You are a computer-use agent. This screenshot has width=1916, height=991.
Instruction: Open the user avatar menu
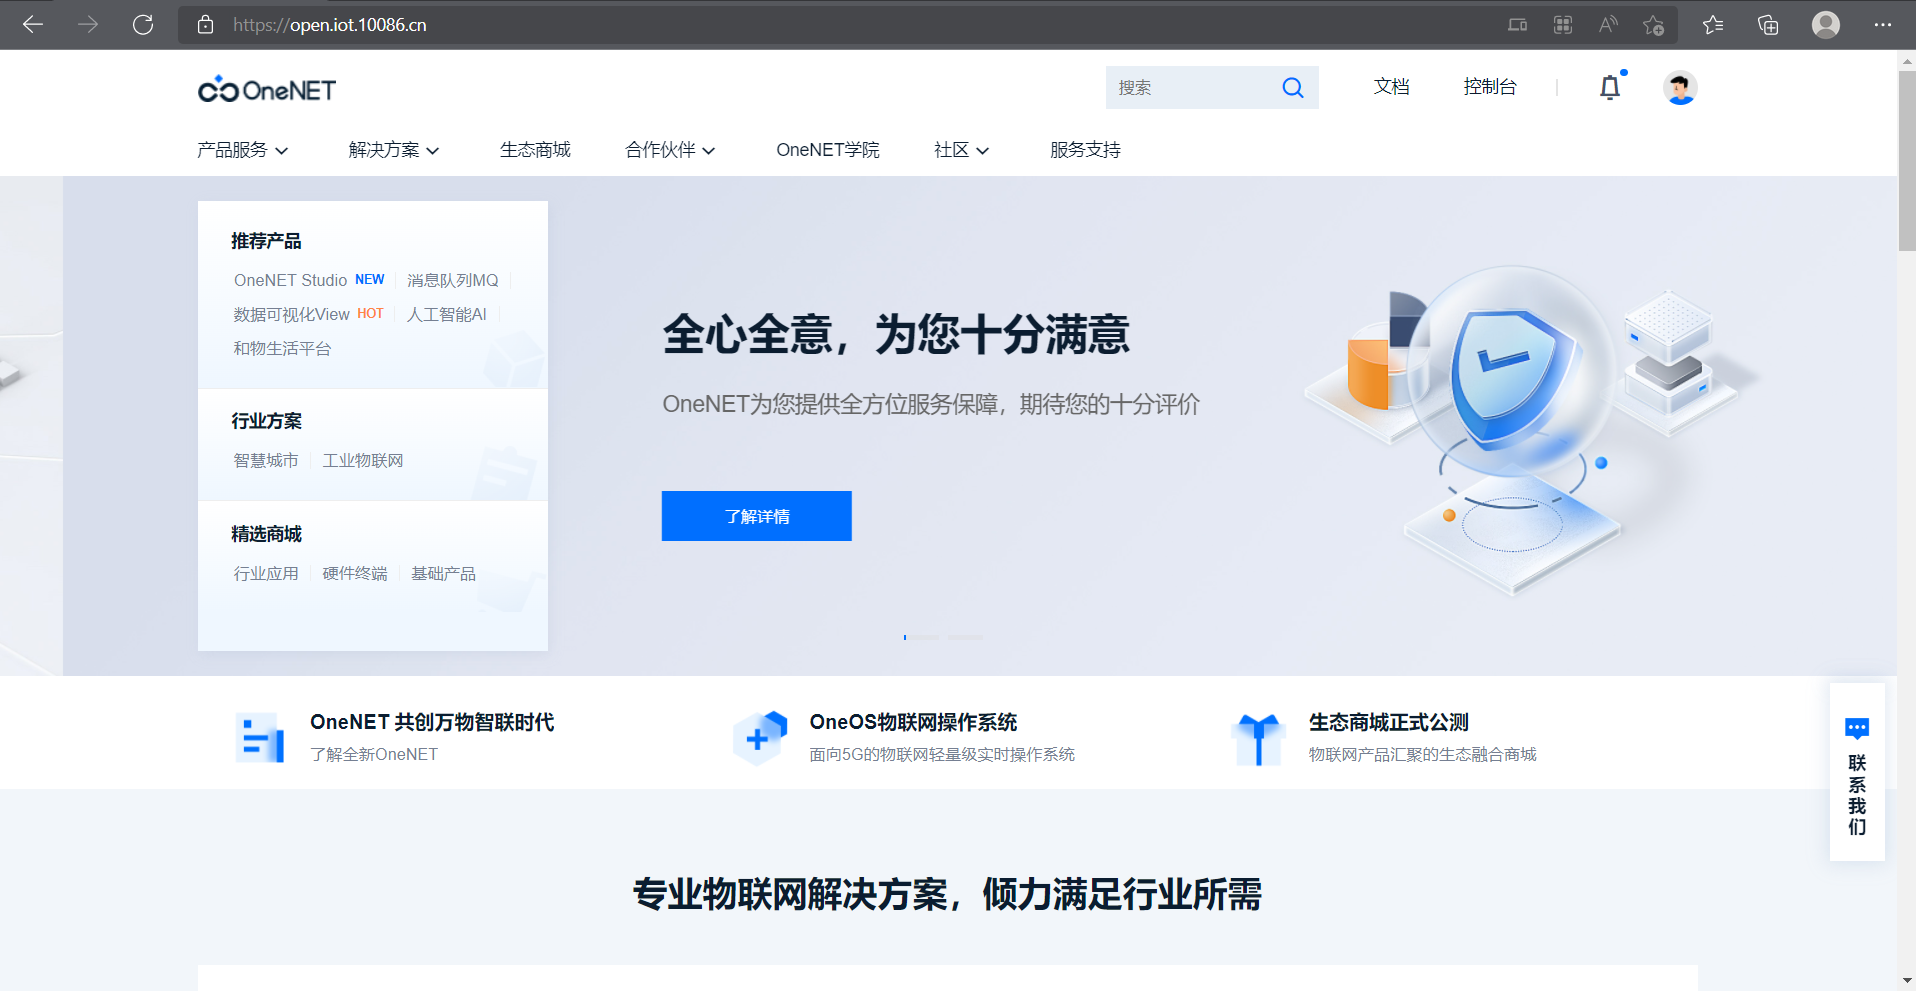[1680, 88]
